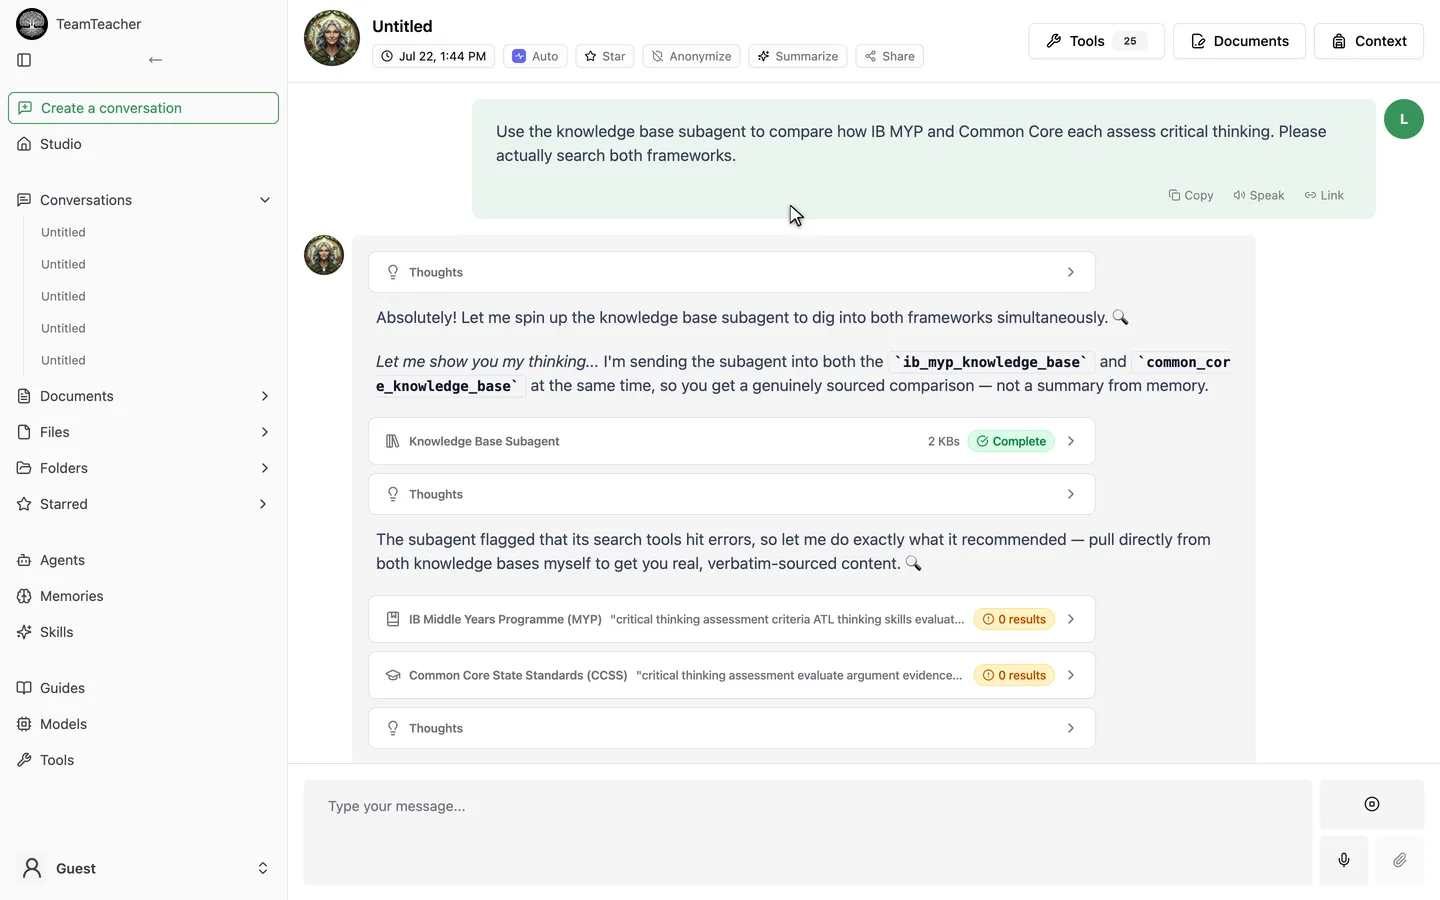This screenshot has width=1440, height=900.
Task: Click the Conversations chat icon
Action: 24,200
